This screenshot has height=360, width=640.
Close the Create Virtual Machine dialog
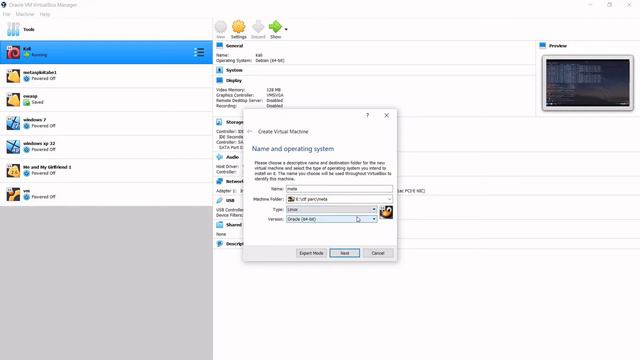coord(387,116)
